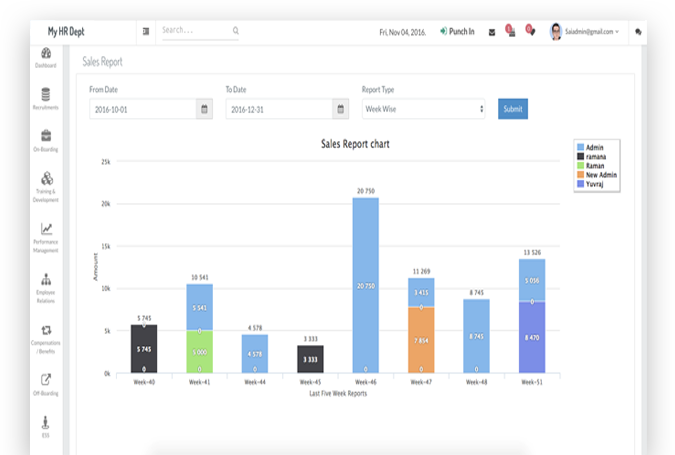675x455 pixels.
Task: Click the purple 8 470 segment in Week-51
Action: coord(532,337)
